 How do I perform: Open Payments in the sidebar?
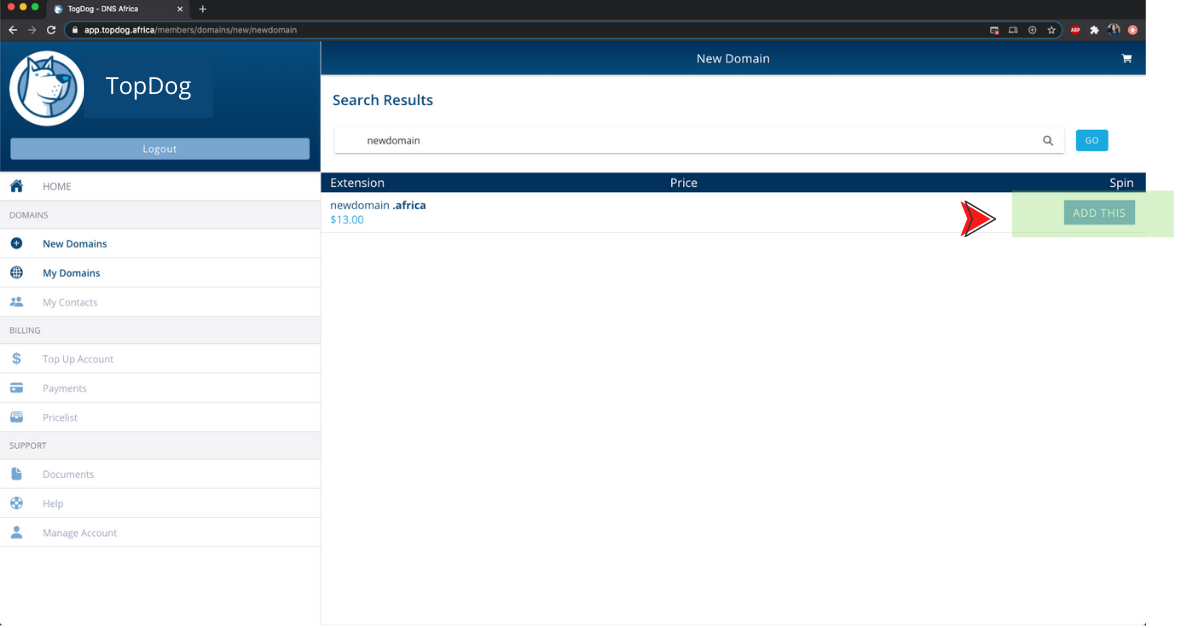160,387
